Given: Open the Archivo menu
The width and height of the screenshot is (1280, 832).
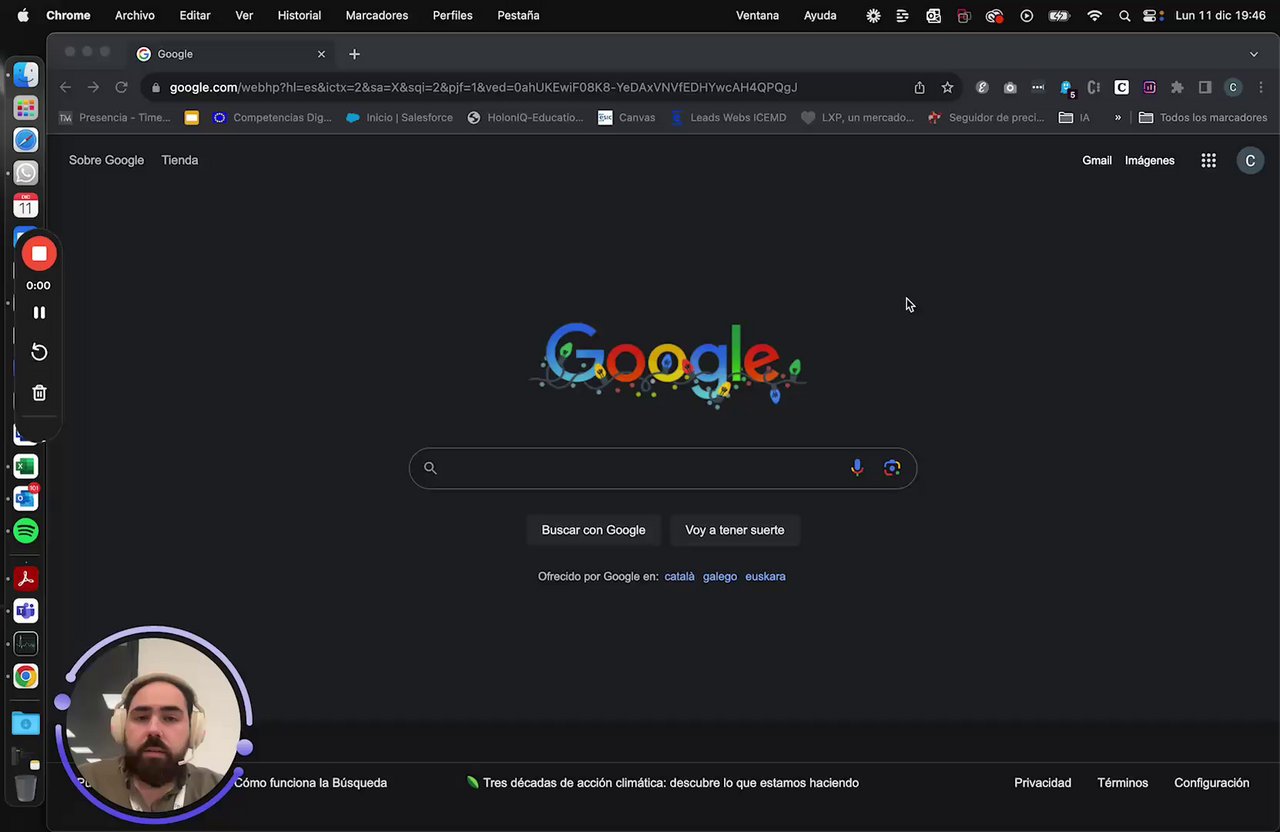Looking at the screenshot, I should [135, 15].
